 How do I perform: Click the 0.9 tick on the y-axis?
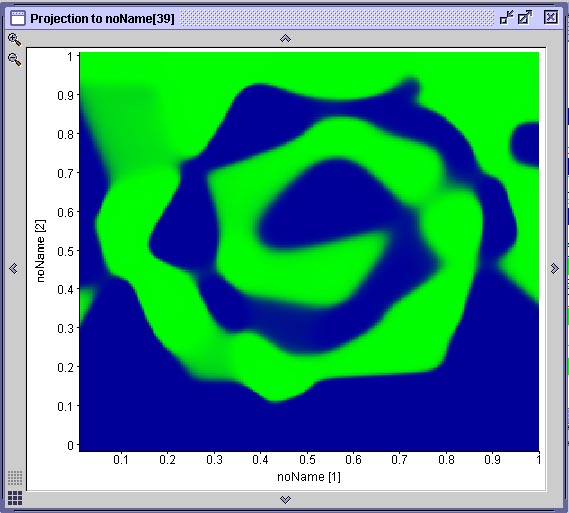(66, 95)
